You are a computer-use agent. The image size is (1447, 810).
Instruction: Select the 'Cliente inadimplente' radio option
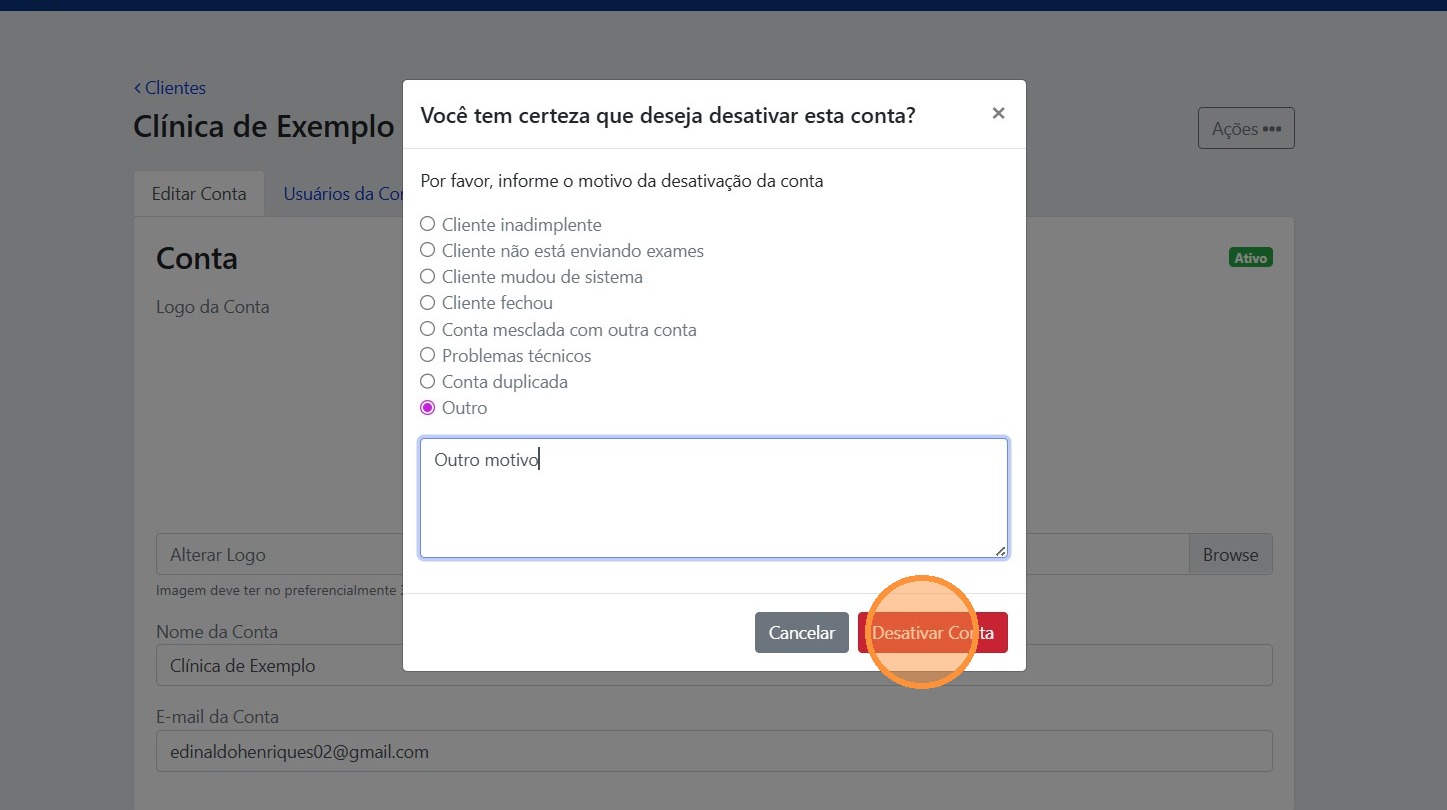(x=428, y=225)
